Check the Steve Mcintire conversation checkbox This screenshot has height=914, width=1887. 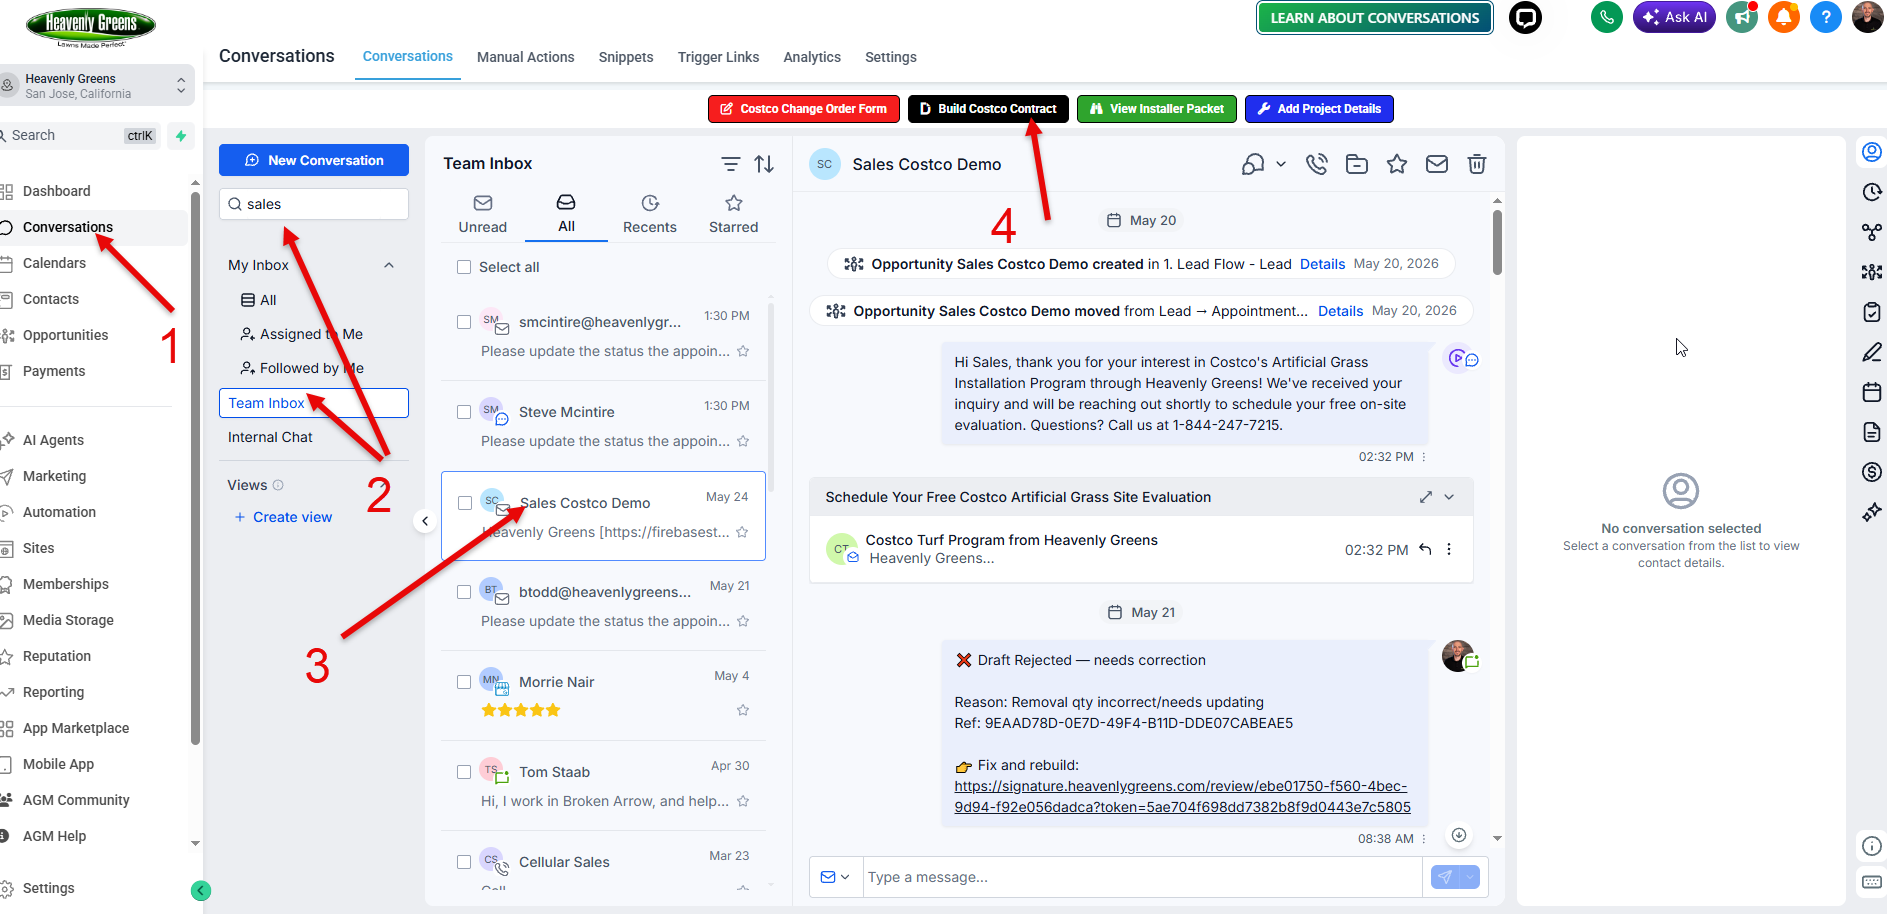click(464, 412)
